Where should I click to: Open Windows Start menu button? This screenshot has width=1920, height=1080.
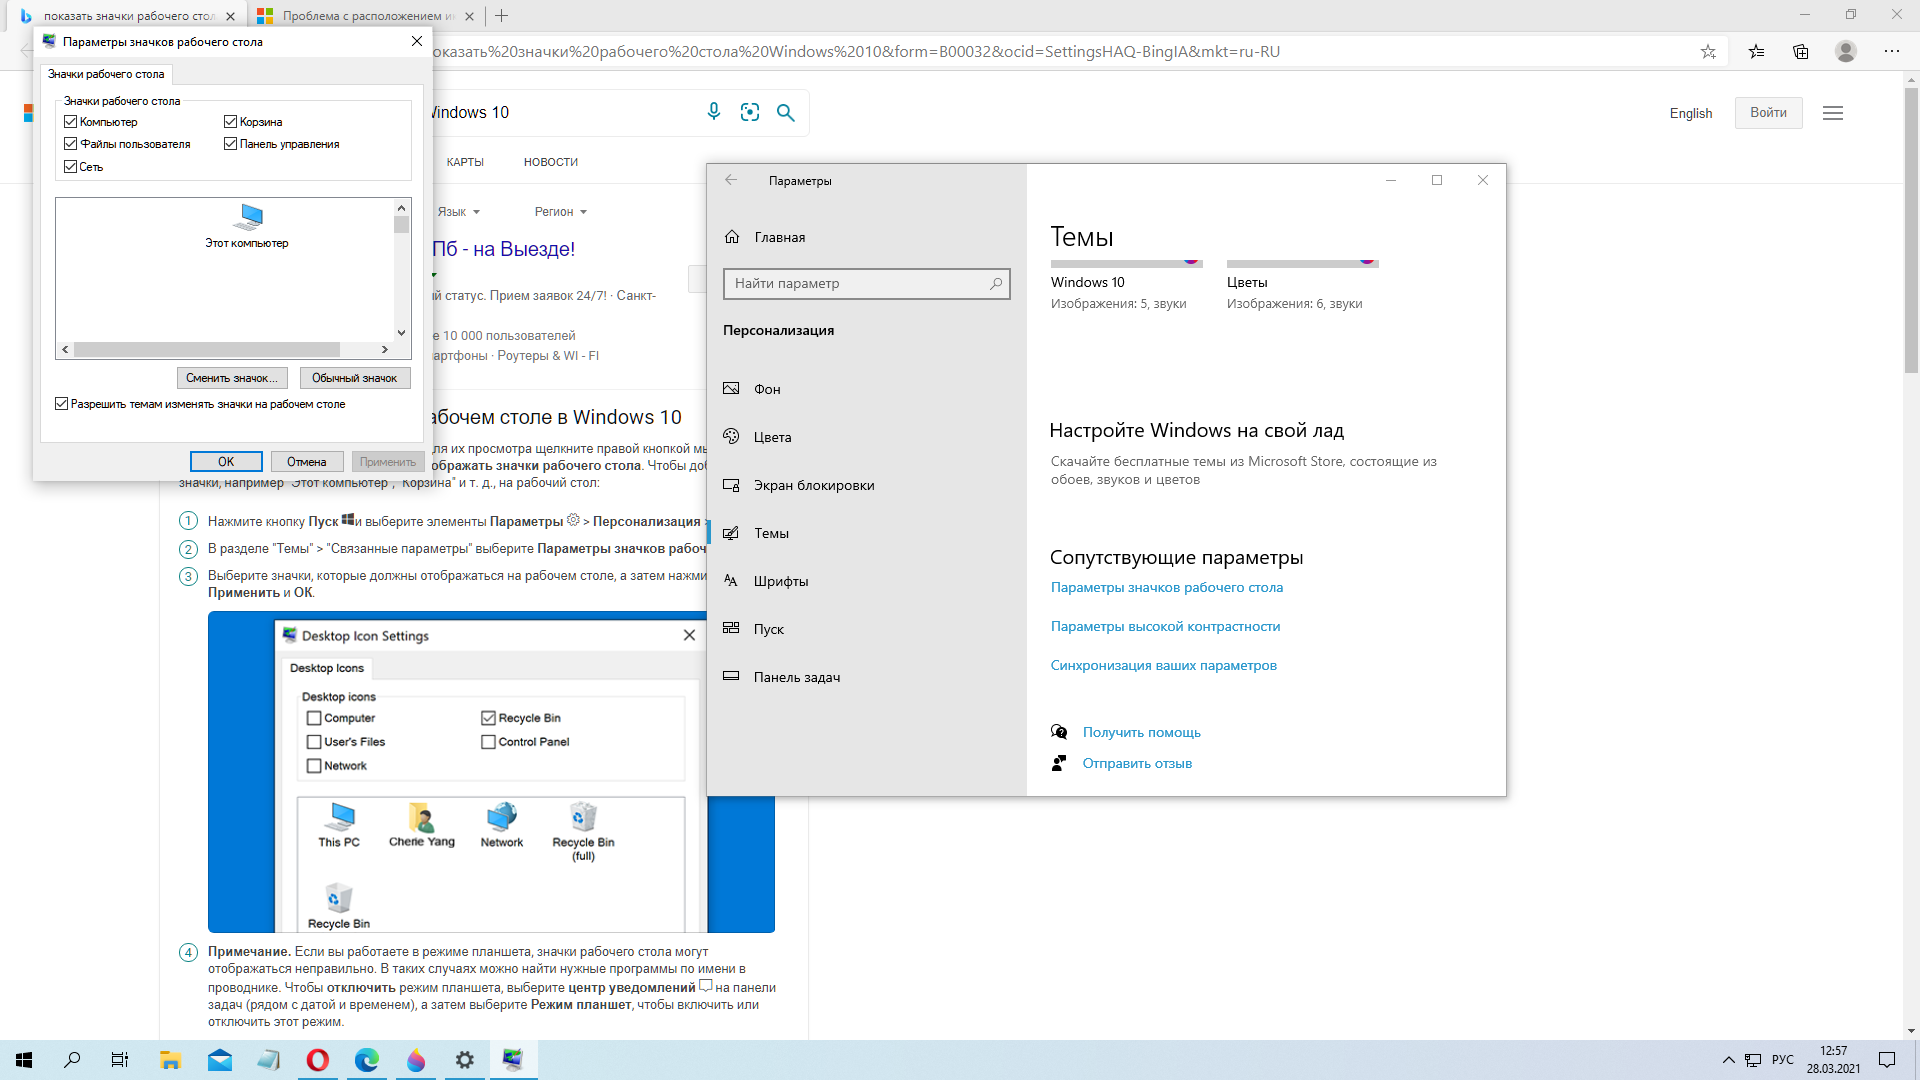[x=24, y=1060]
